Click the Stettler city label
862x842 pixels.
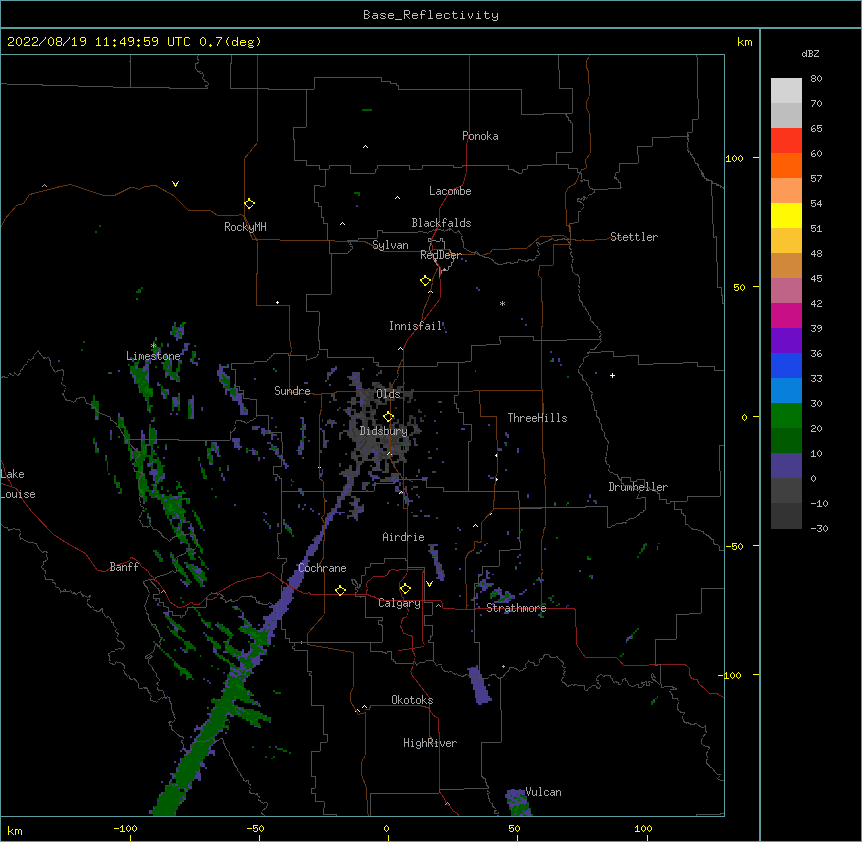click(x=634, y=237)
